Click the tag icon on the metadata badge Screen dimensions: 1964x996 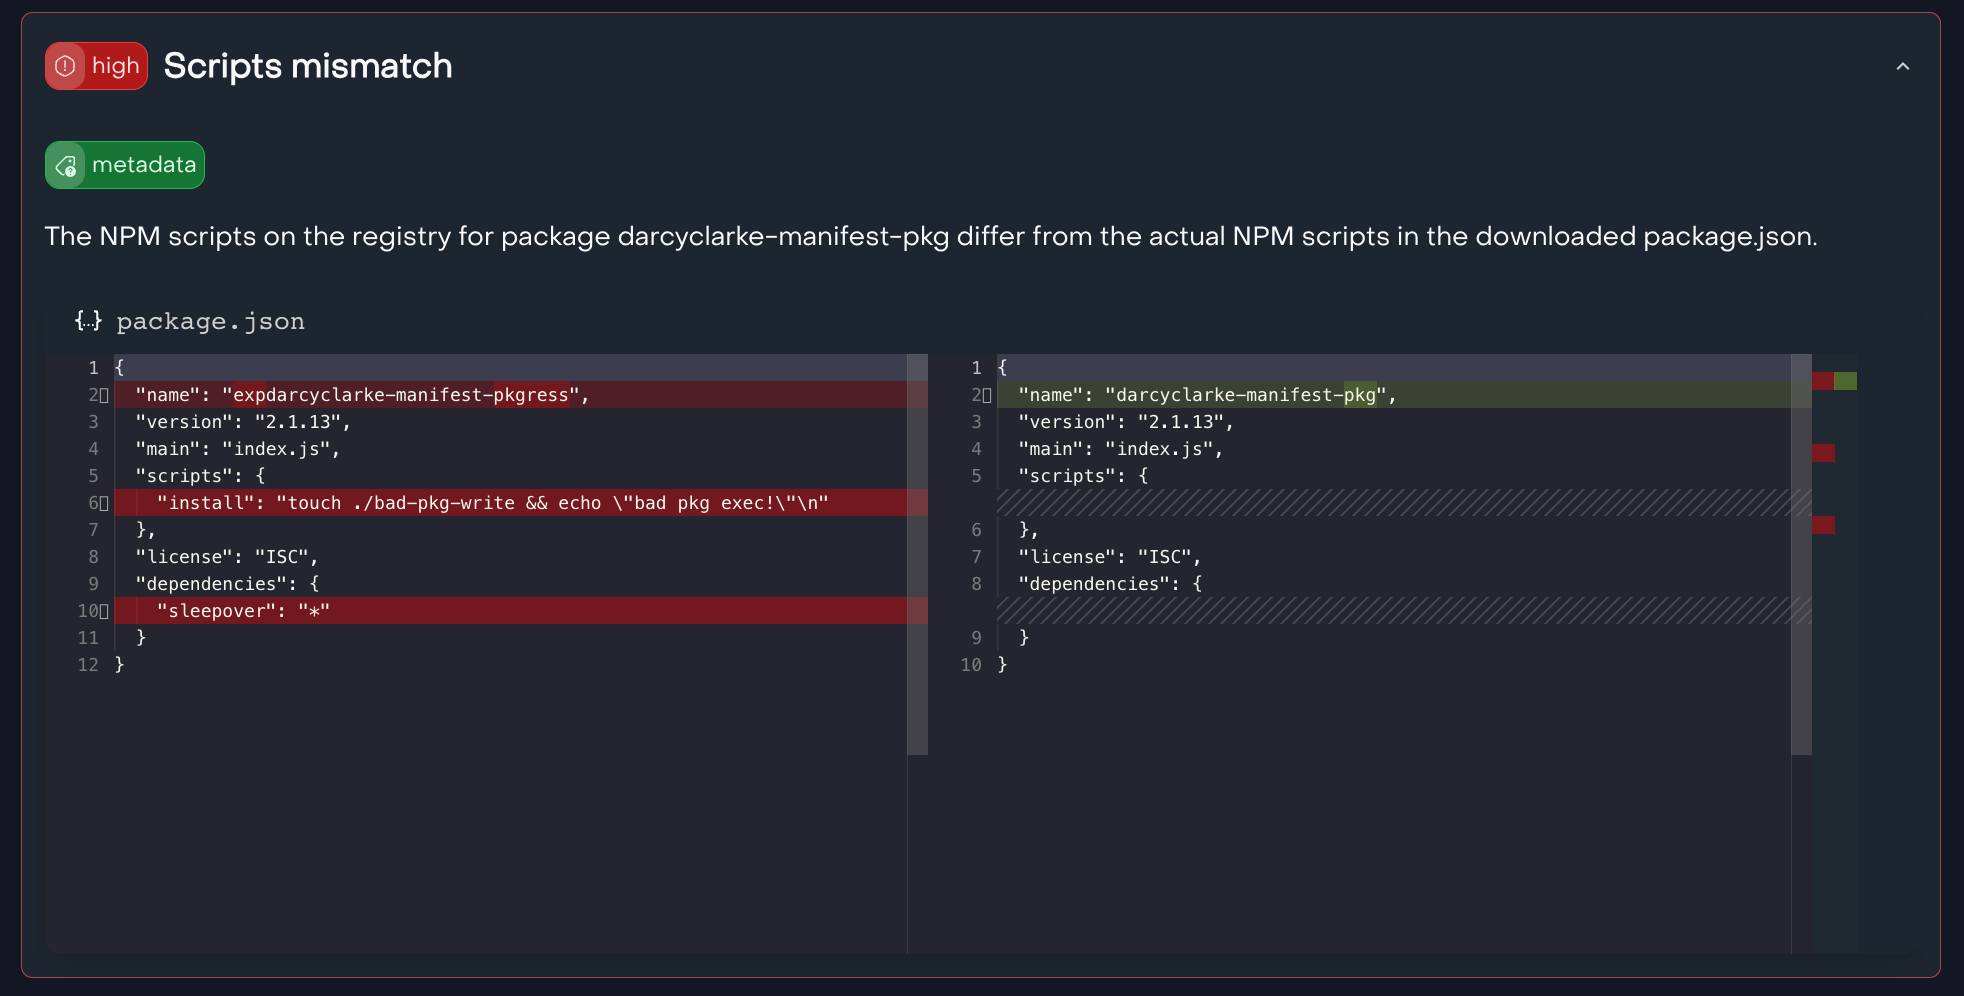[x=67, y=165]
